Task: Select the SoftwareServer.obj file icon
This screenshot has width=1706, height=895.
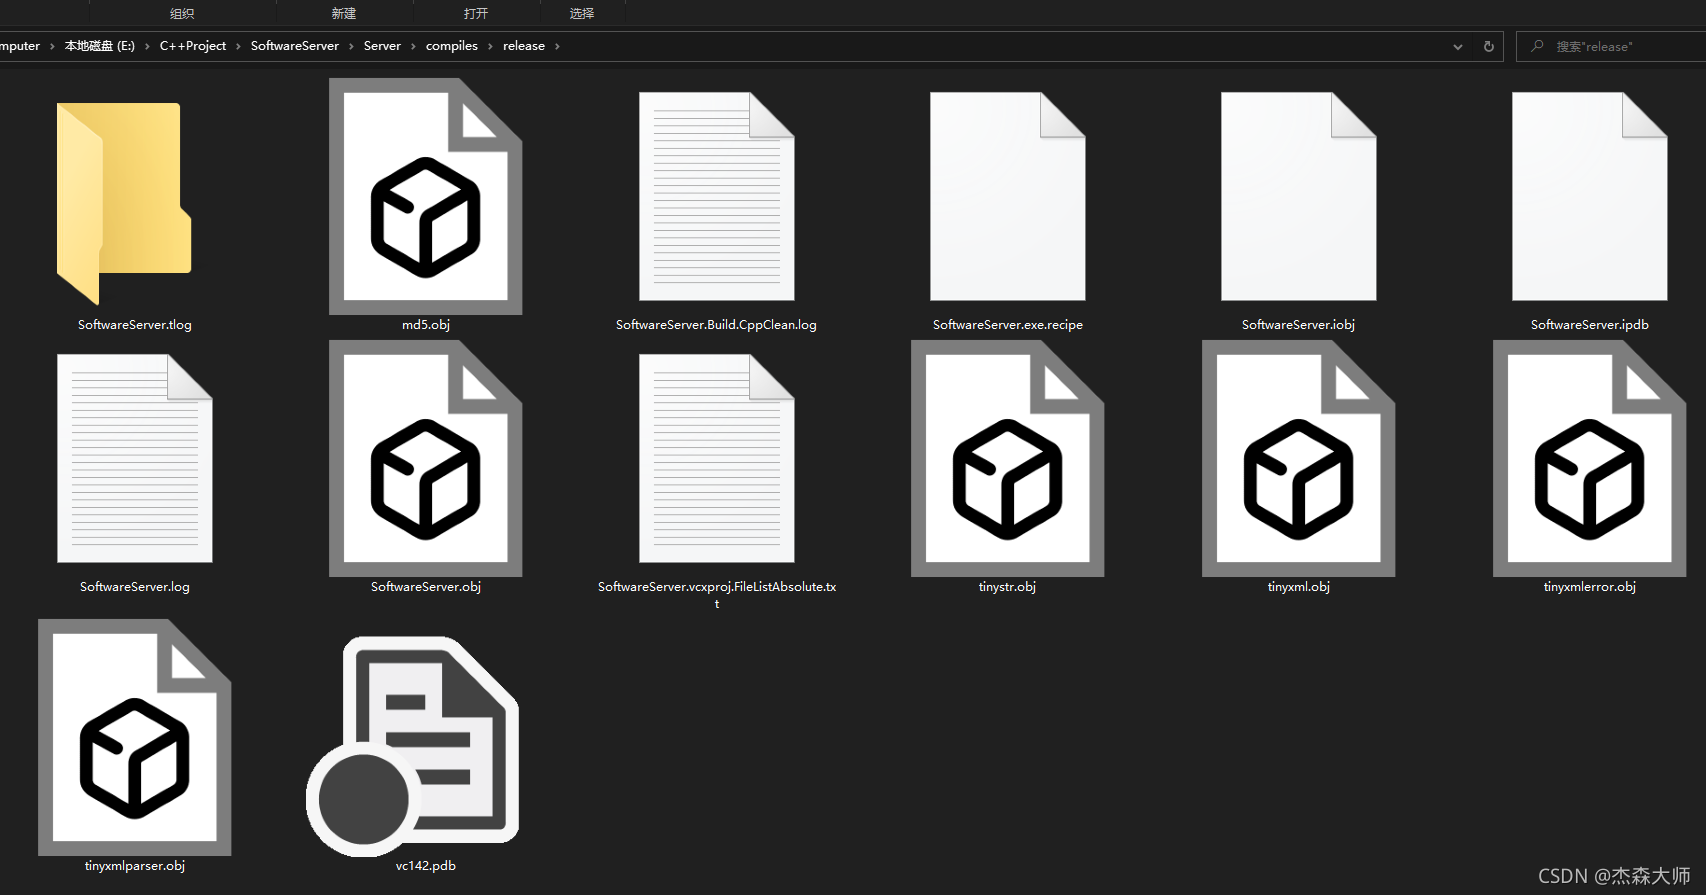Action: [426, 458]
